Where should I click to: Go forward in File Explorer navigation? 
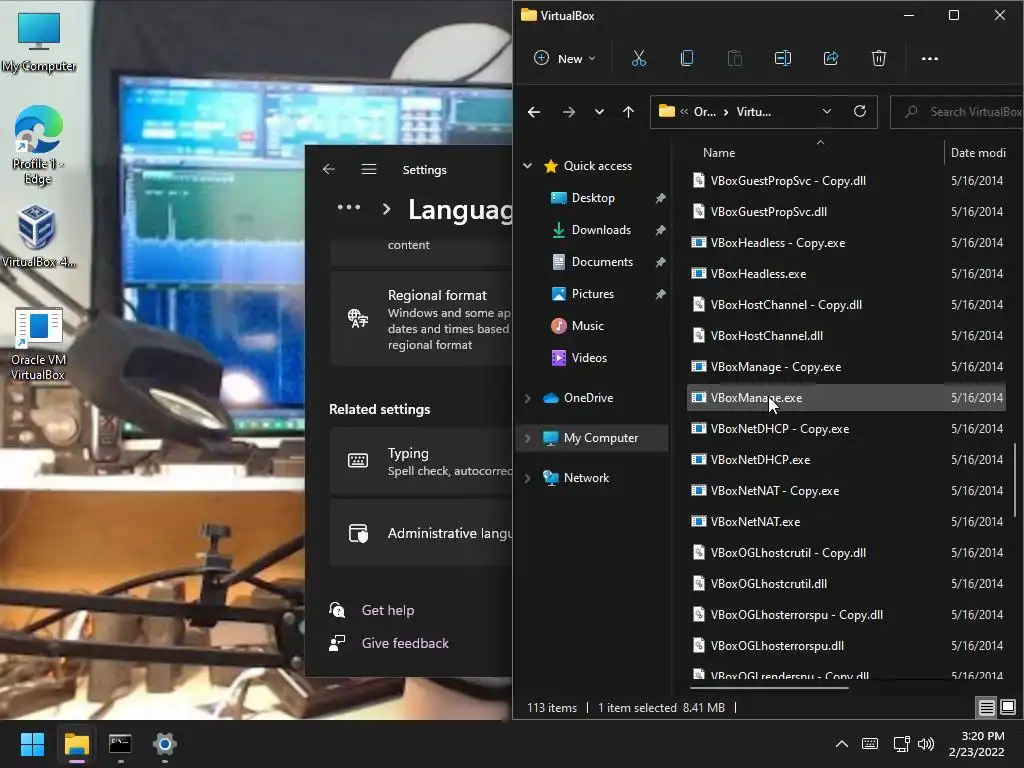tap(569, 112)
